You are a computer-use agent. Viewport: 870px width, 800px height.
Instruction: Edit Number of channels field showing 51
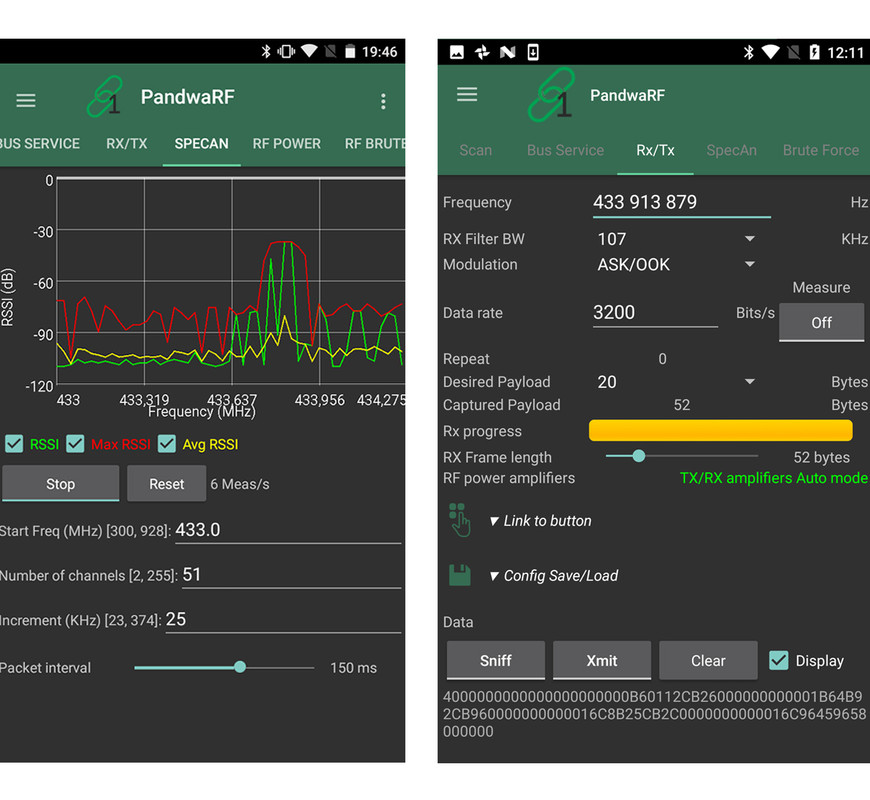click(291, 575)
